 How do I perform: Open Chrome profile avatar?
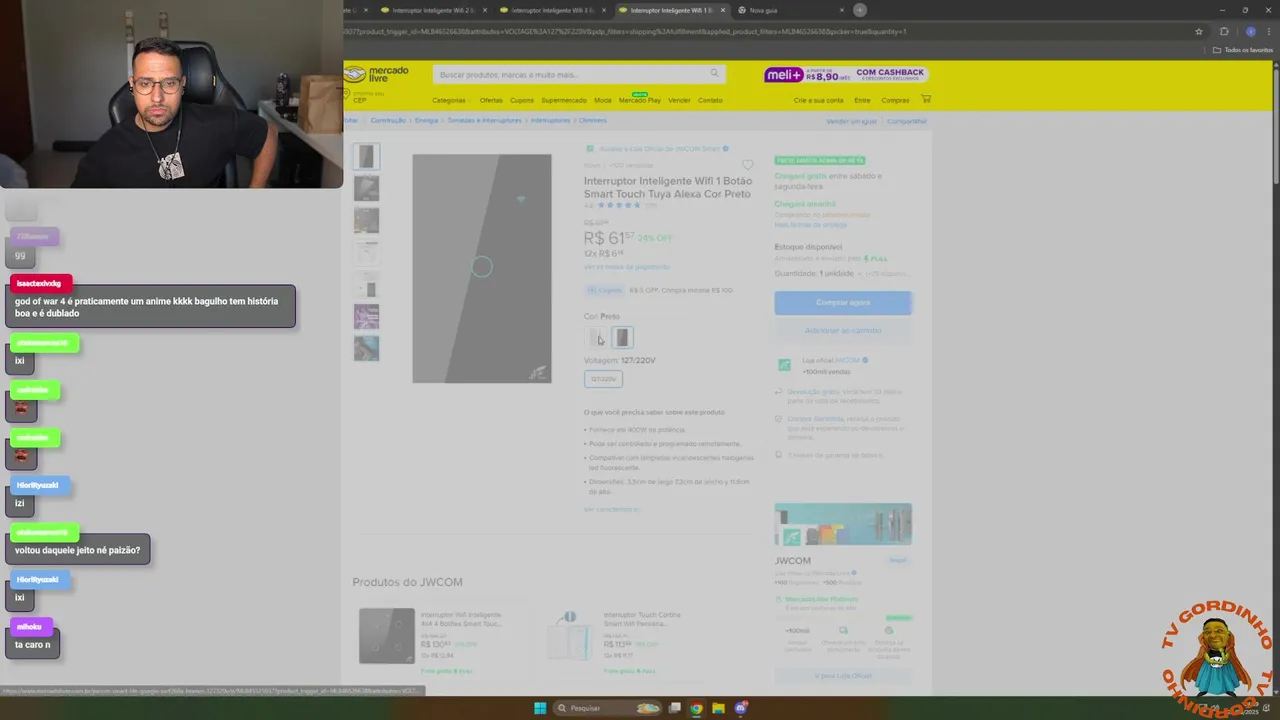[1250, 31]
